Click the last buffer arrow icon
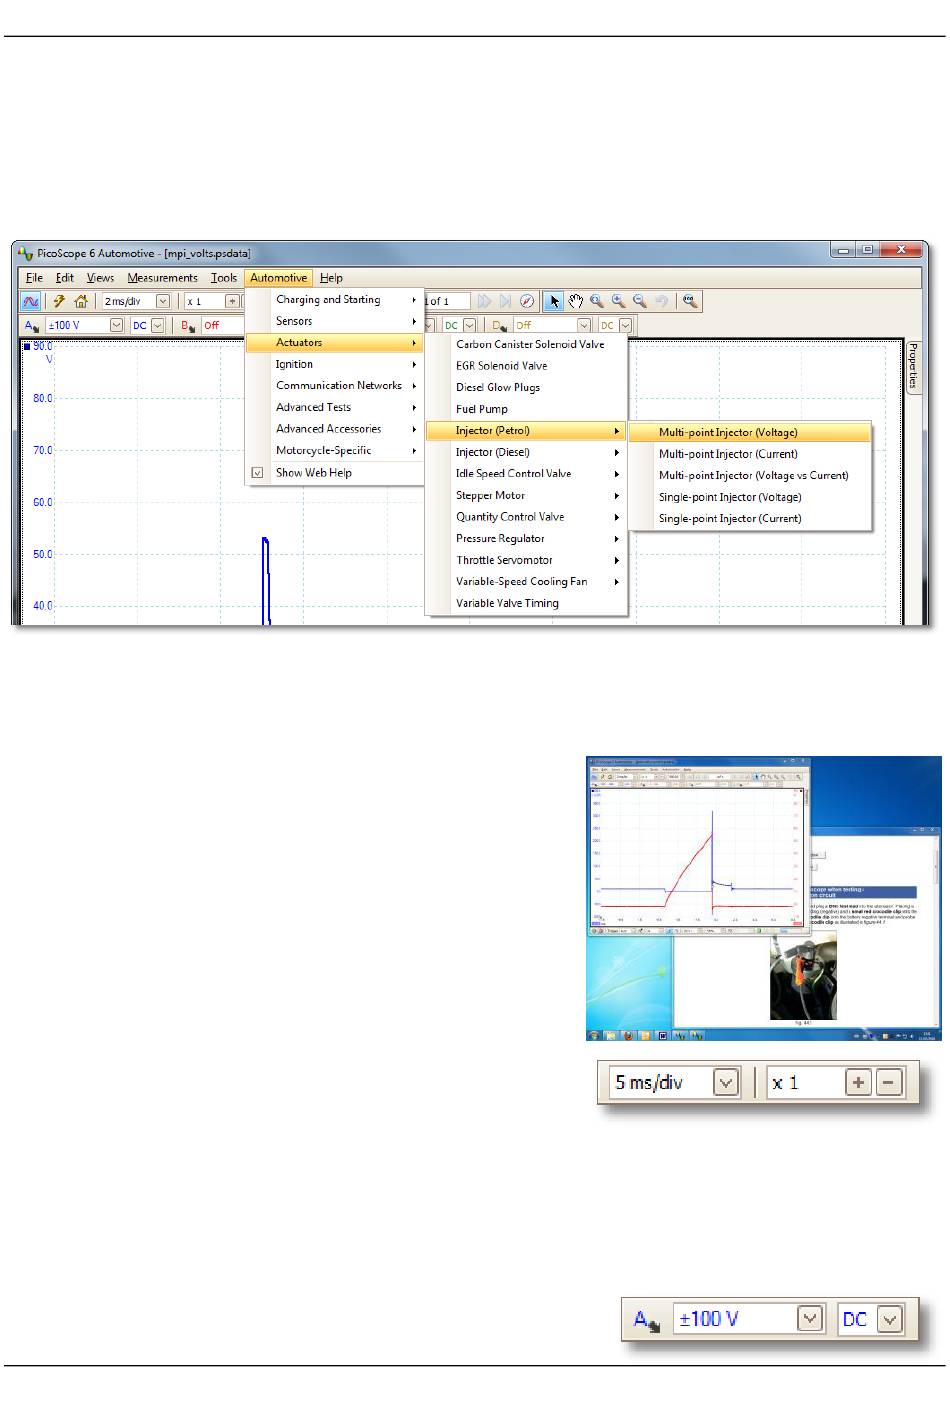950x1402 pixels. 505,301
